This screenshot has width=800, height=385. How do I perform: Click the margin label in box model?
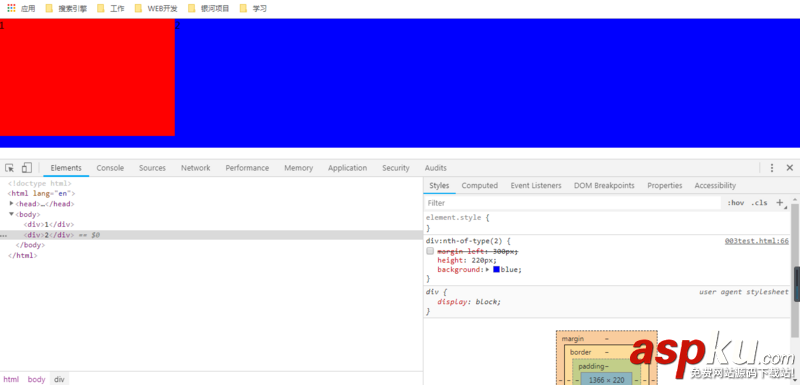(x=572, y=339)
